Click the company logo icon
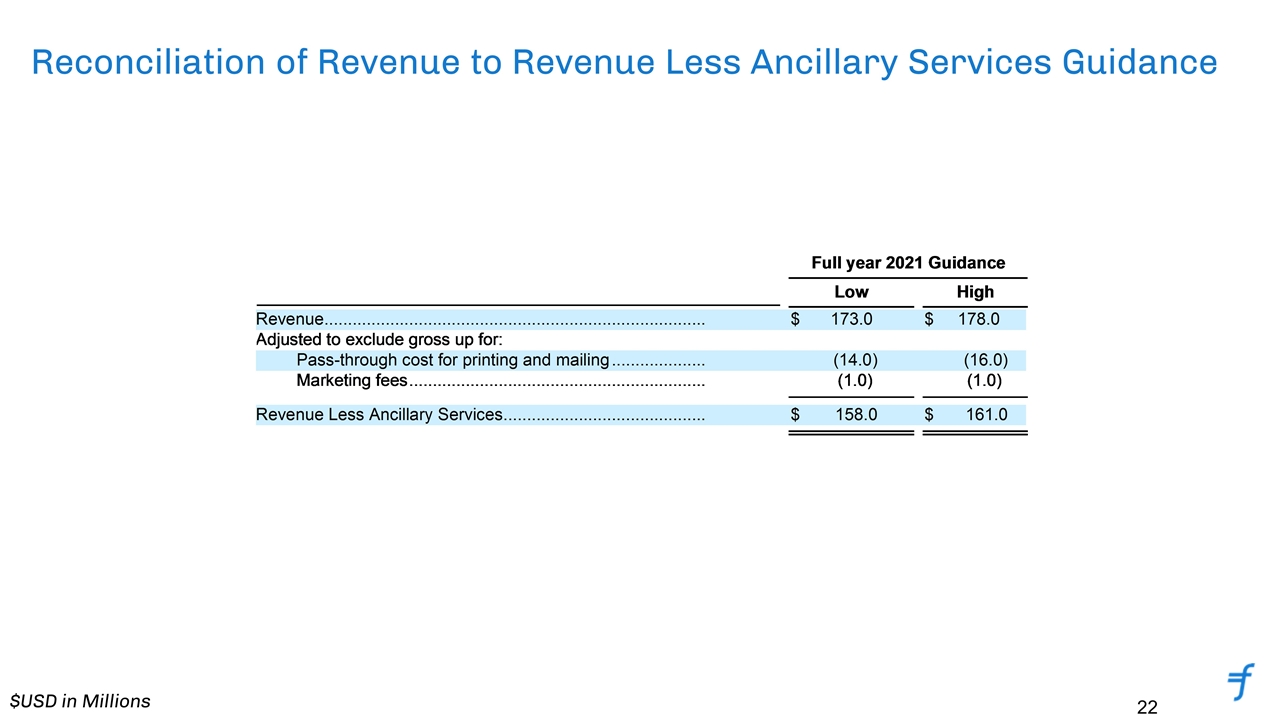The width and height of the screenshot is (1280, 720). pos(1240,681)
